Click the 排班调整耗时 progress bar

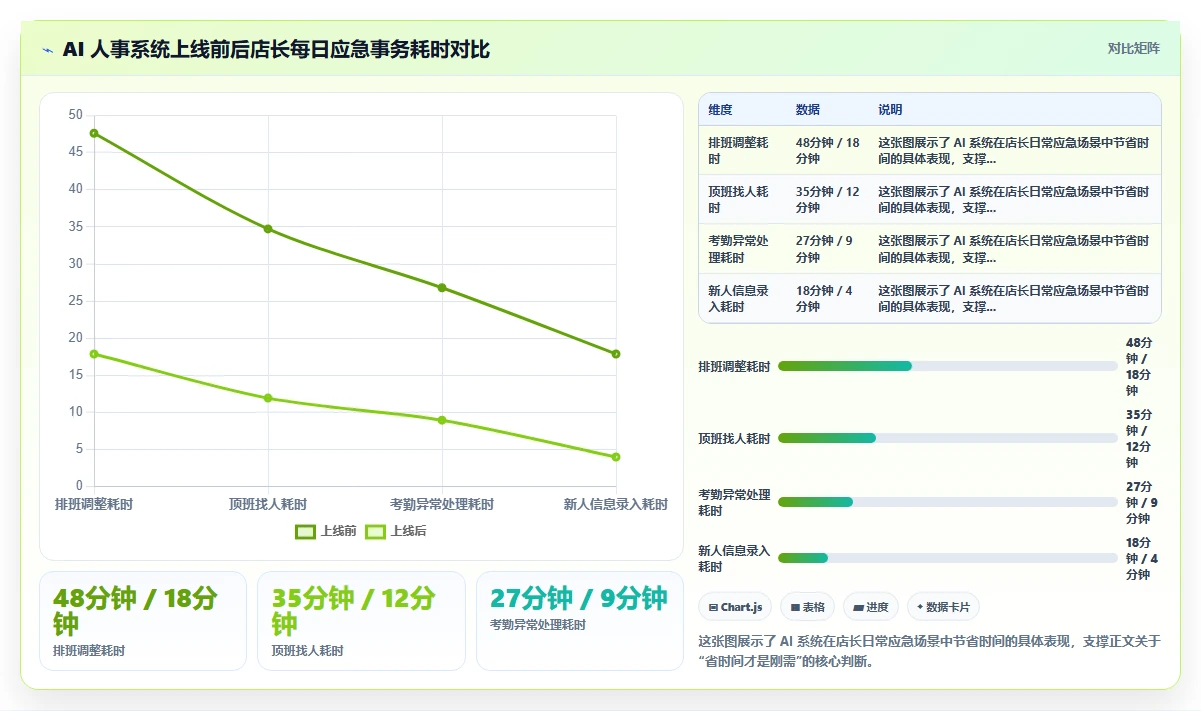click(x=947, y=366)
